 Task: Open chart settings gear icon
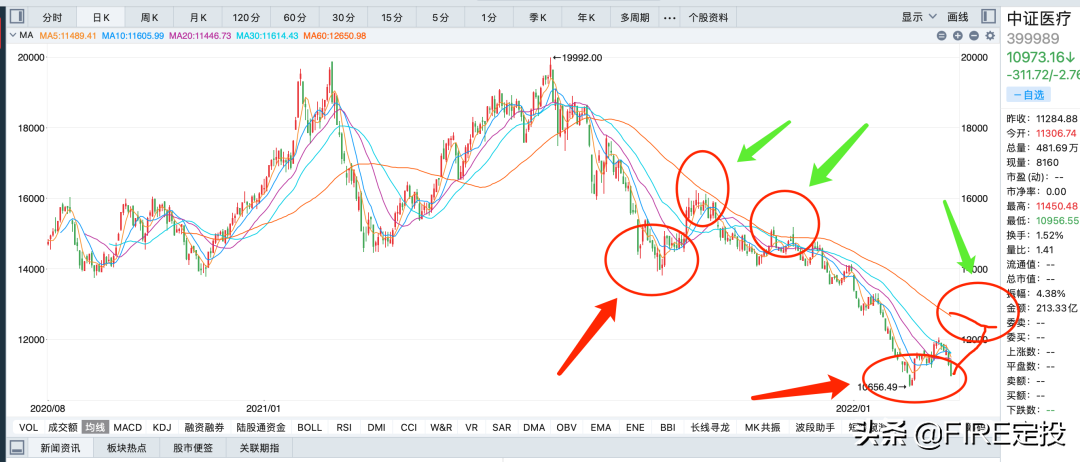click(x=990, y=36)
